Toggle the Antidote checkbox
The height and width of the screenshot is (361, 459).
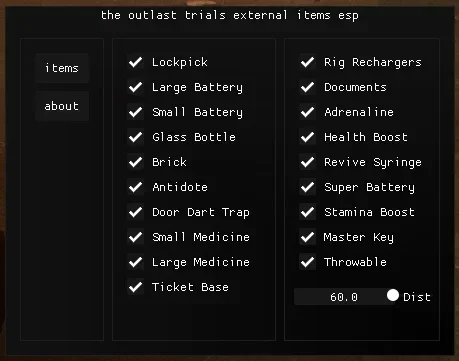[x=136, y=187]
